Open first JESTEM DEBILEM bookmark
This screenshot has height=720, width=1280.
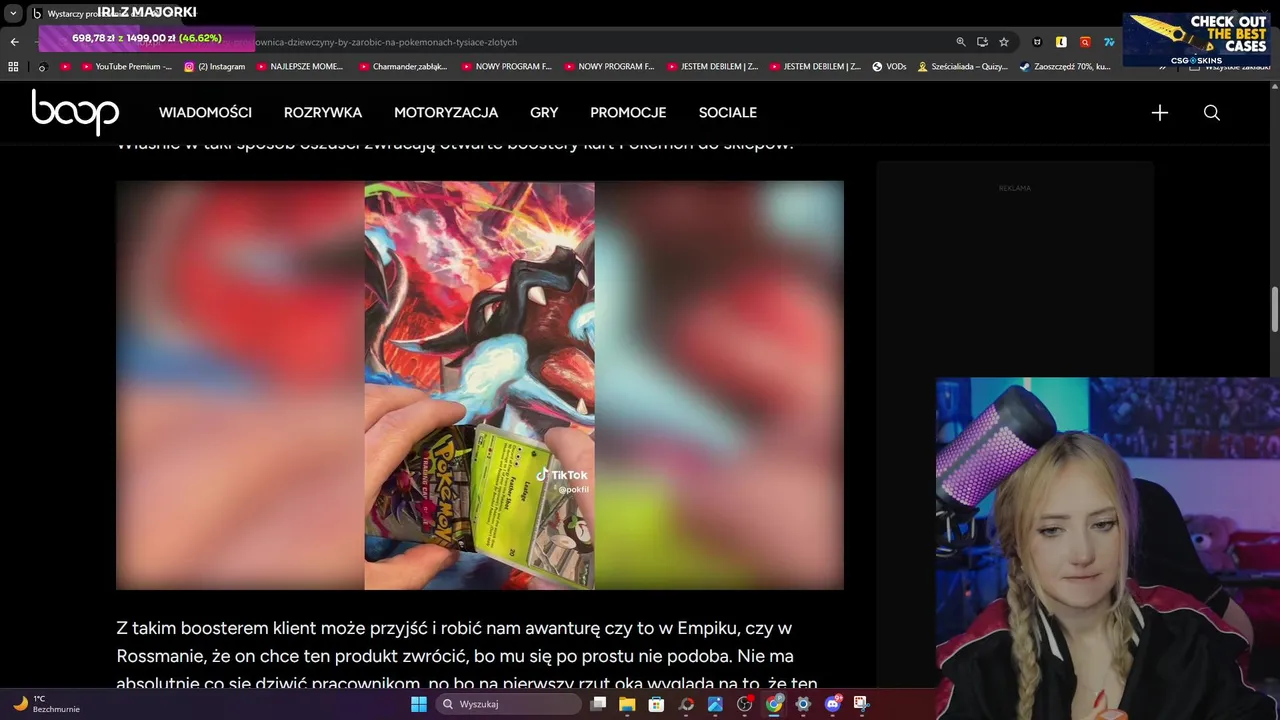(712, 67)
